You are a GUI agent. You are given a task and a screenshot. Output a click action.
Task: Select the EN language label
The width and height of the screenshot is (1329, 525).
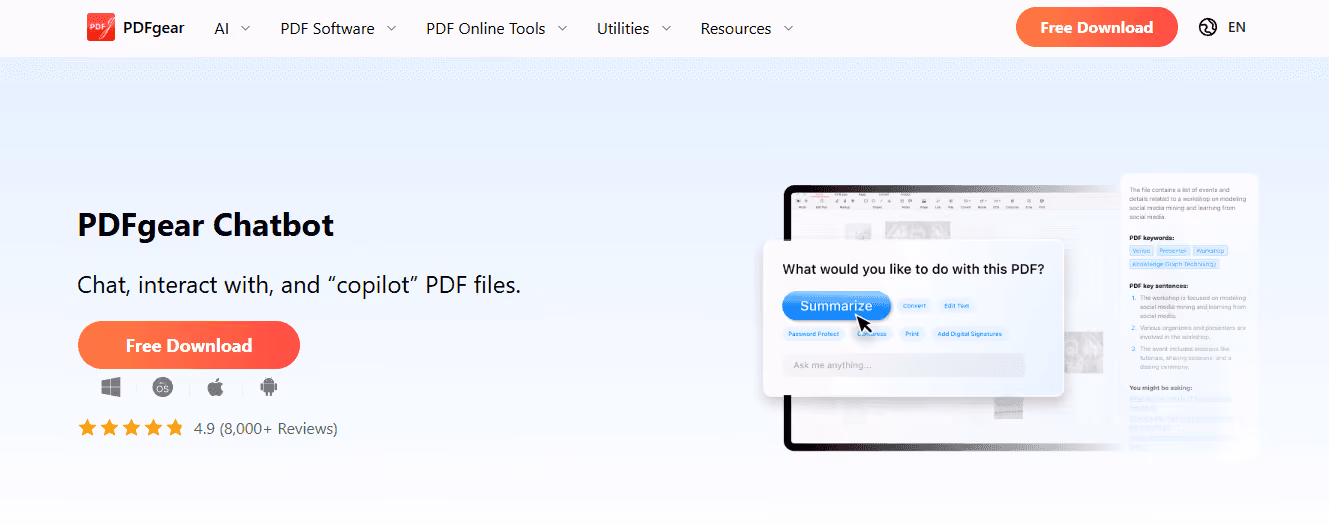[1237, 27]
